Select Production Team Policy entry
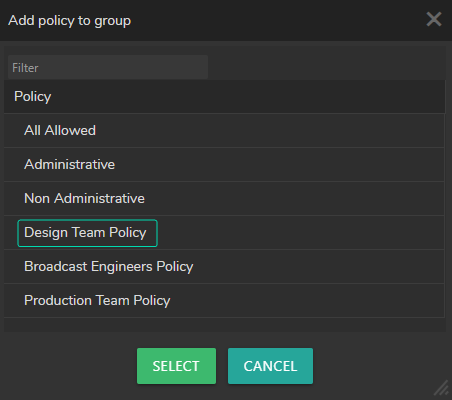The width and height of the screenshot is (452, 400). [x=224, y=301]
